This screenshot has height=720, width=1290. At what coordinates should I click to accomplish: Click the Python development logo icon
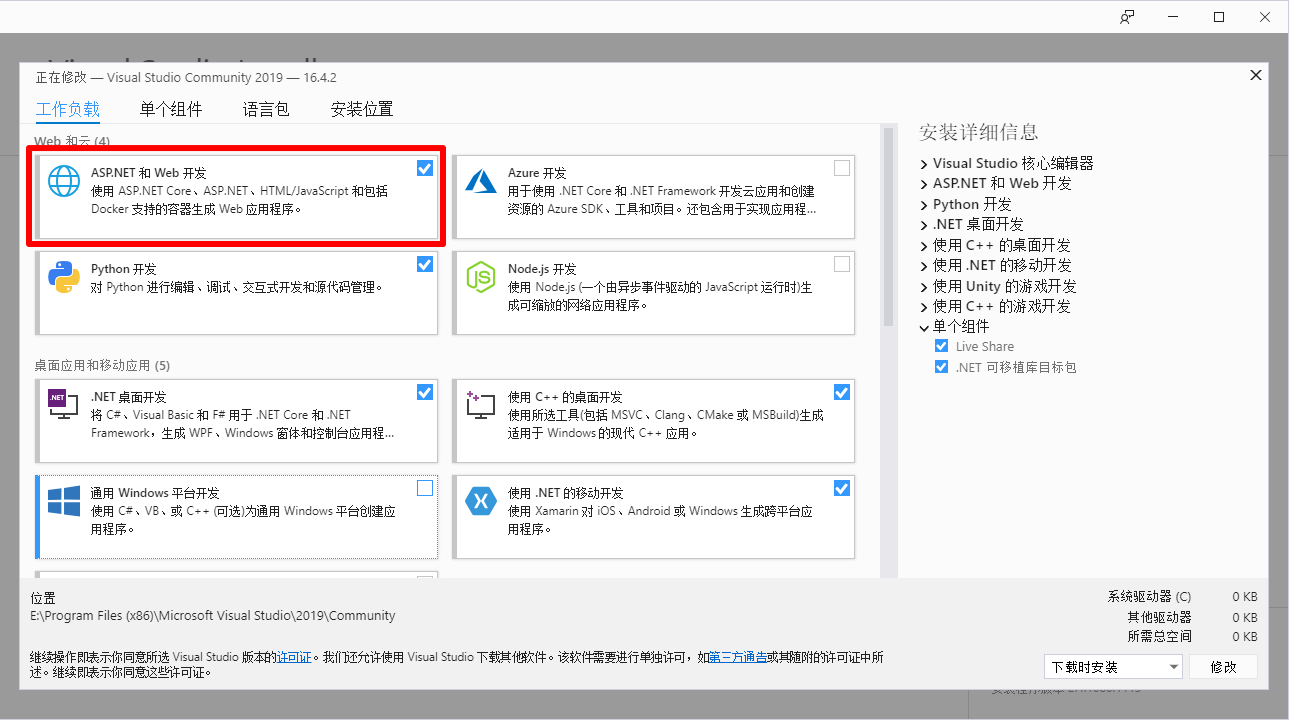tap(64, 277)
